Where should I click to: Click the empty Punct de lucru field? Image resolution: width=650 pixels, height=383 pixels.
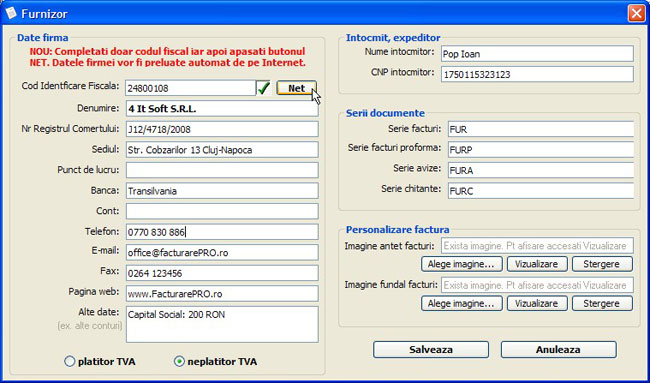pyautogui.click(x=222, y=170)
